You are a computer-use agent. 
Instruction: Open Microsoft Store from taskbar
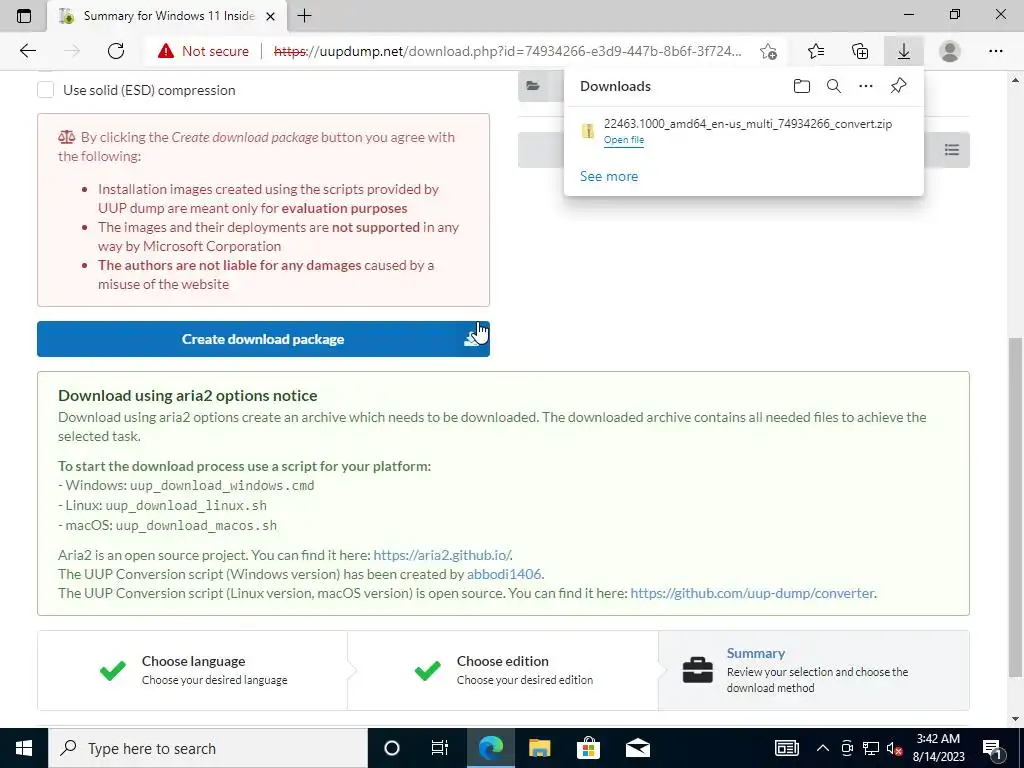[x=588, y=748]
